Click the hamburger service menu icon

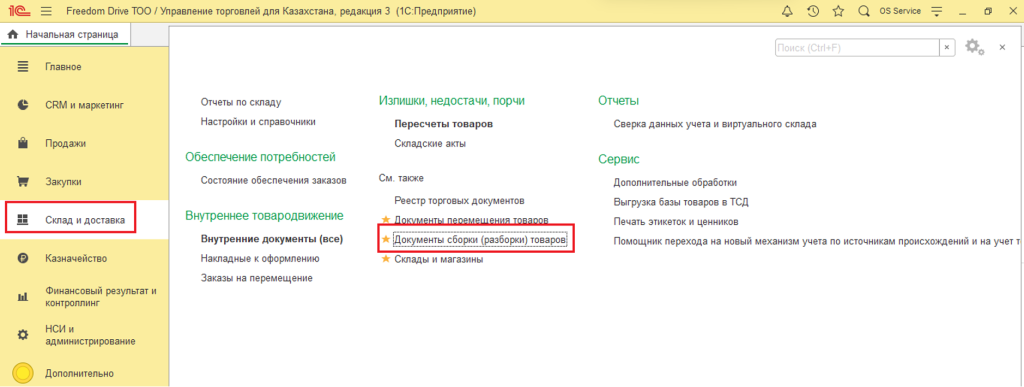(x=46, y=11)
